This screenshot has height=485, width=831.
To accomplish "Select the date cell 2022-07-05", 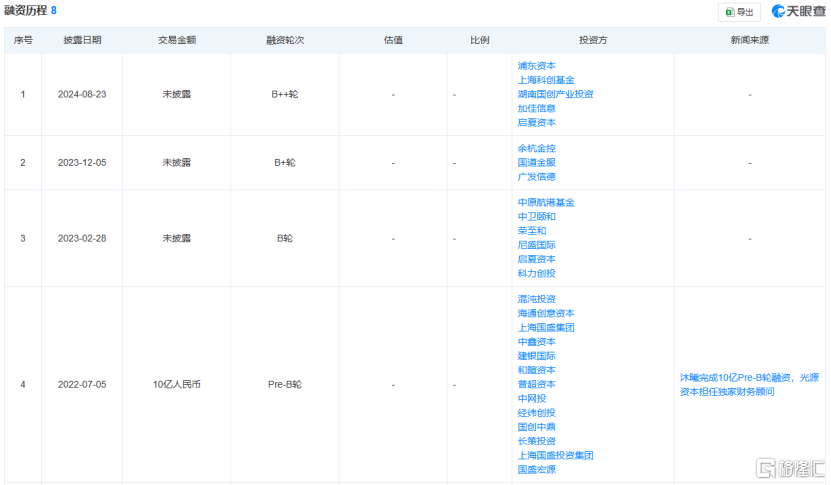I will coord(82,385).
